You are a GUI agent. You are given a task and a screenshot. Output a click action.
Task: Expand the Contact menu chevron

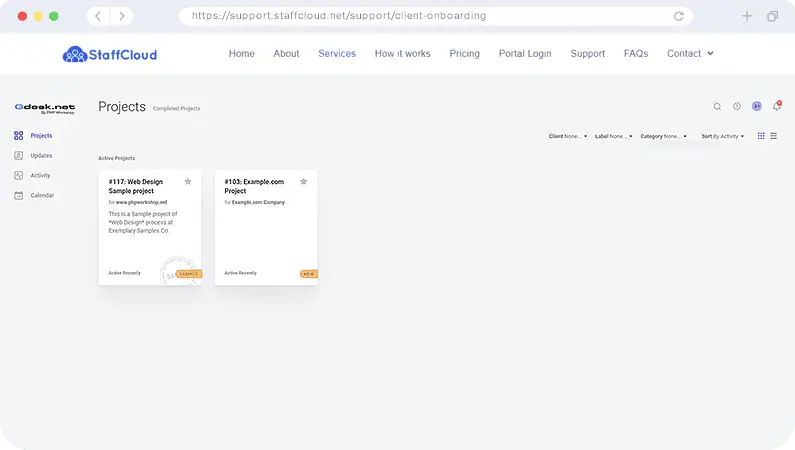pos(710,53)
